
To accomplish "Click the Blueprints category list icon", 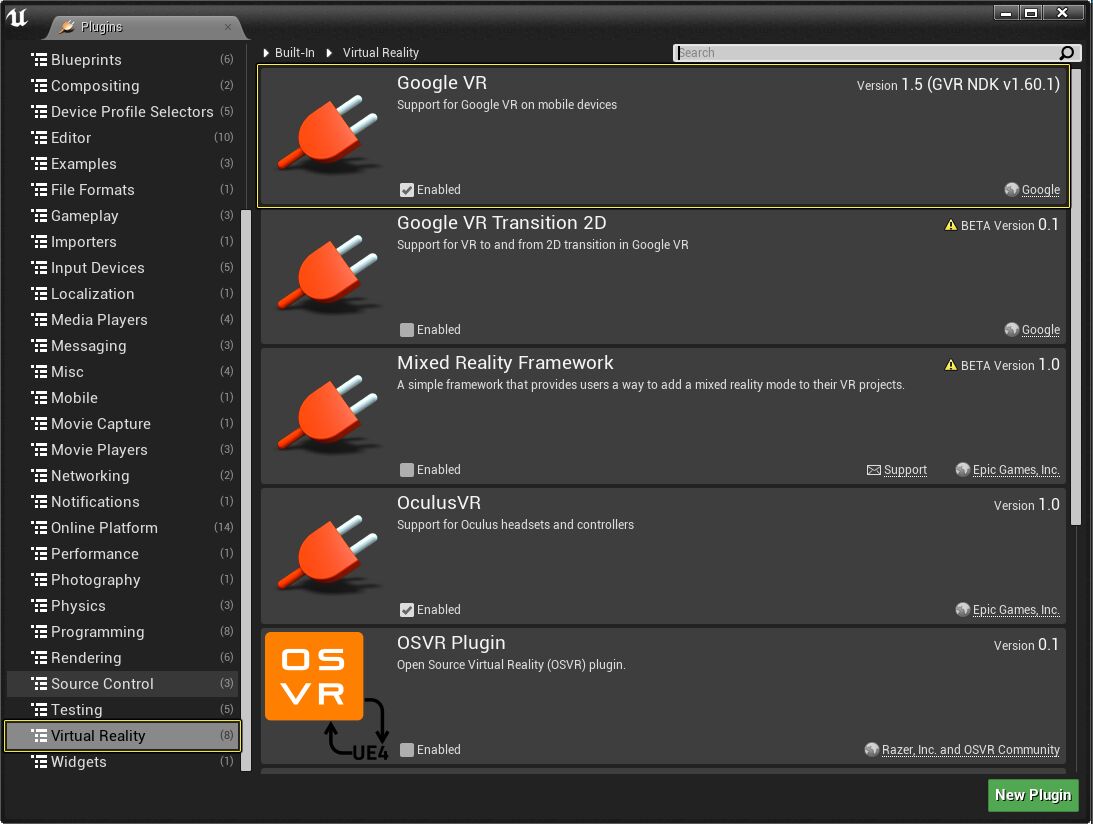I will pos(40,60).
